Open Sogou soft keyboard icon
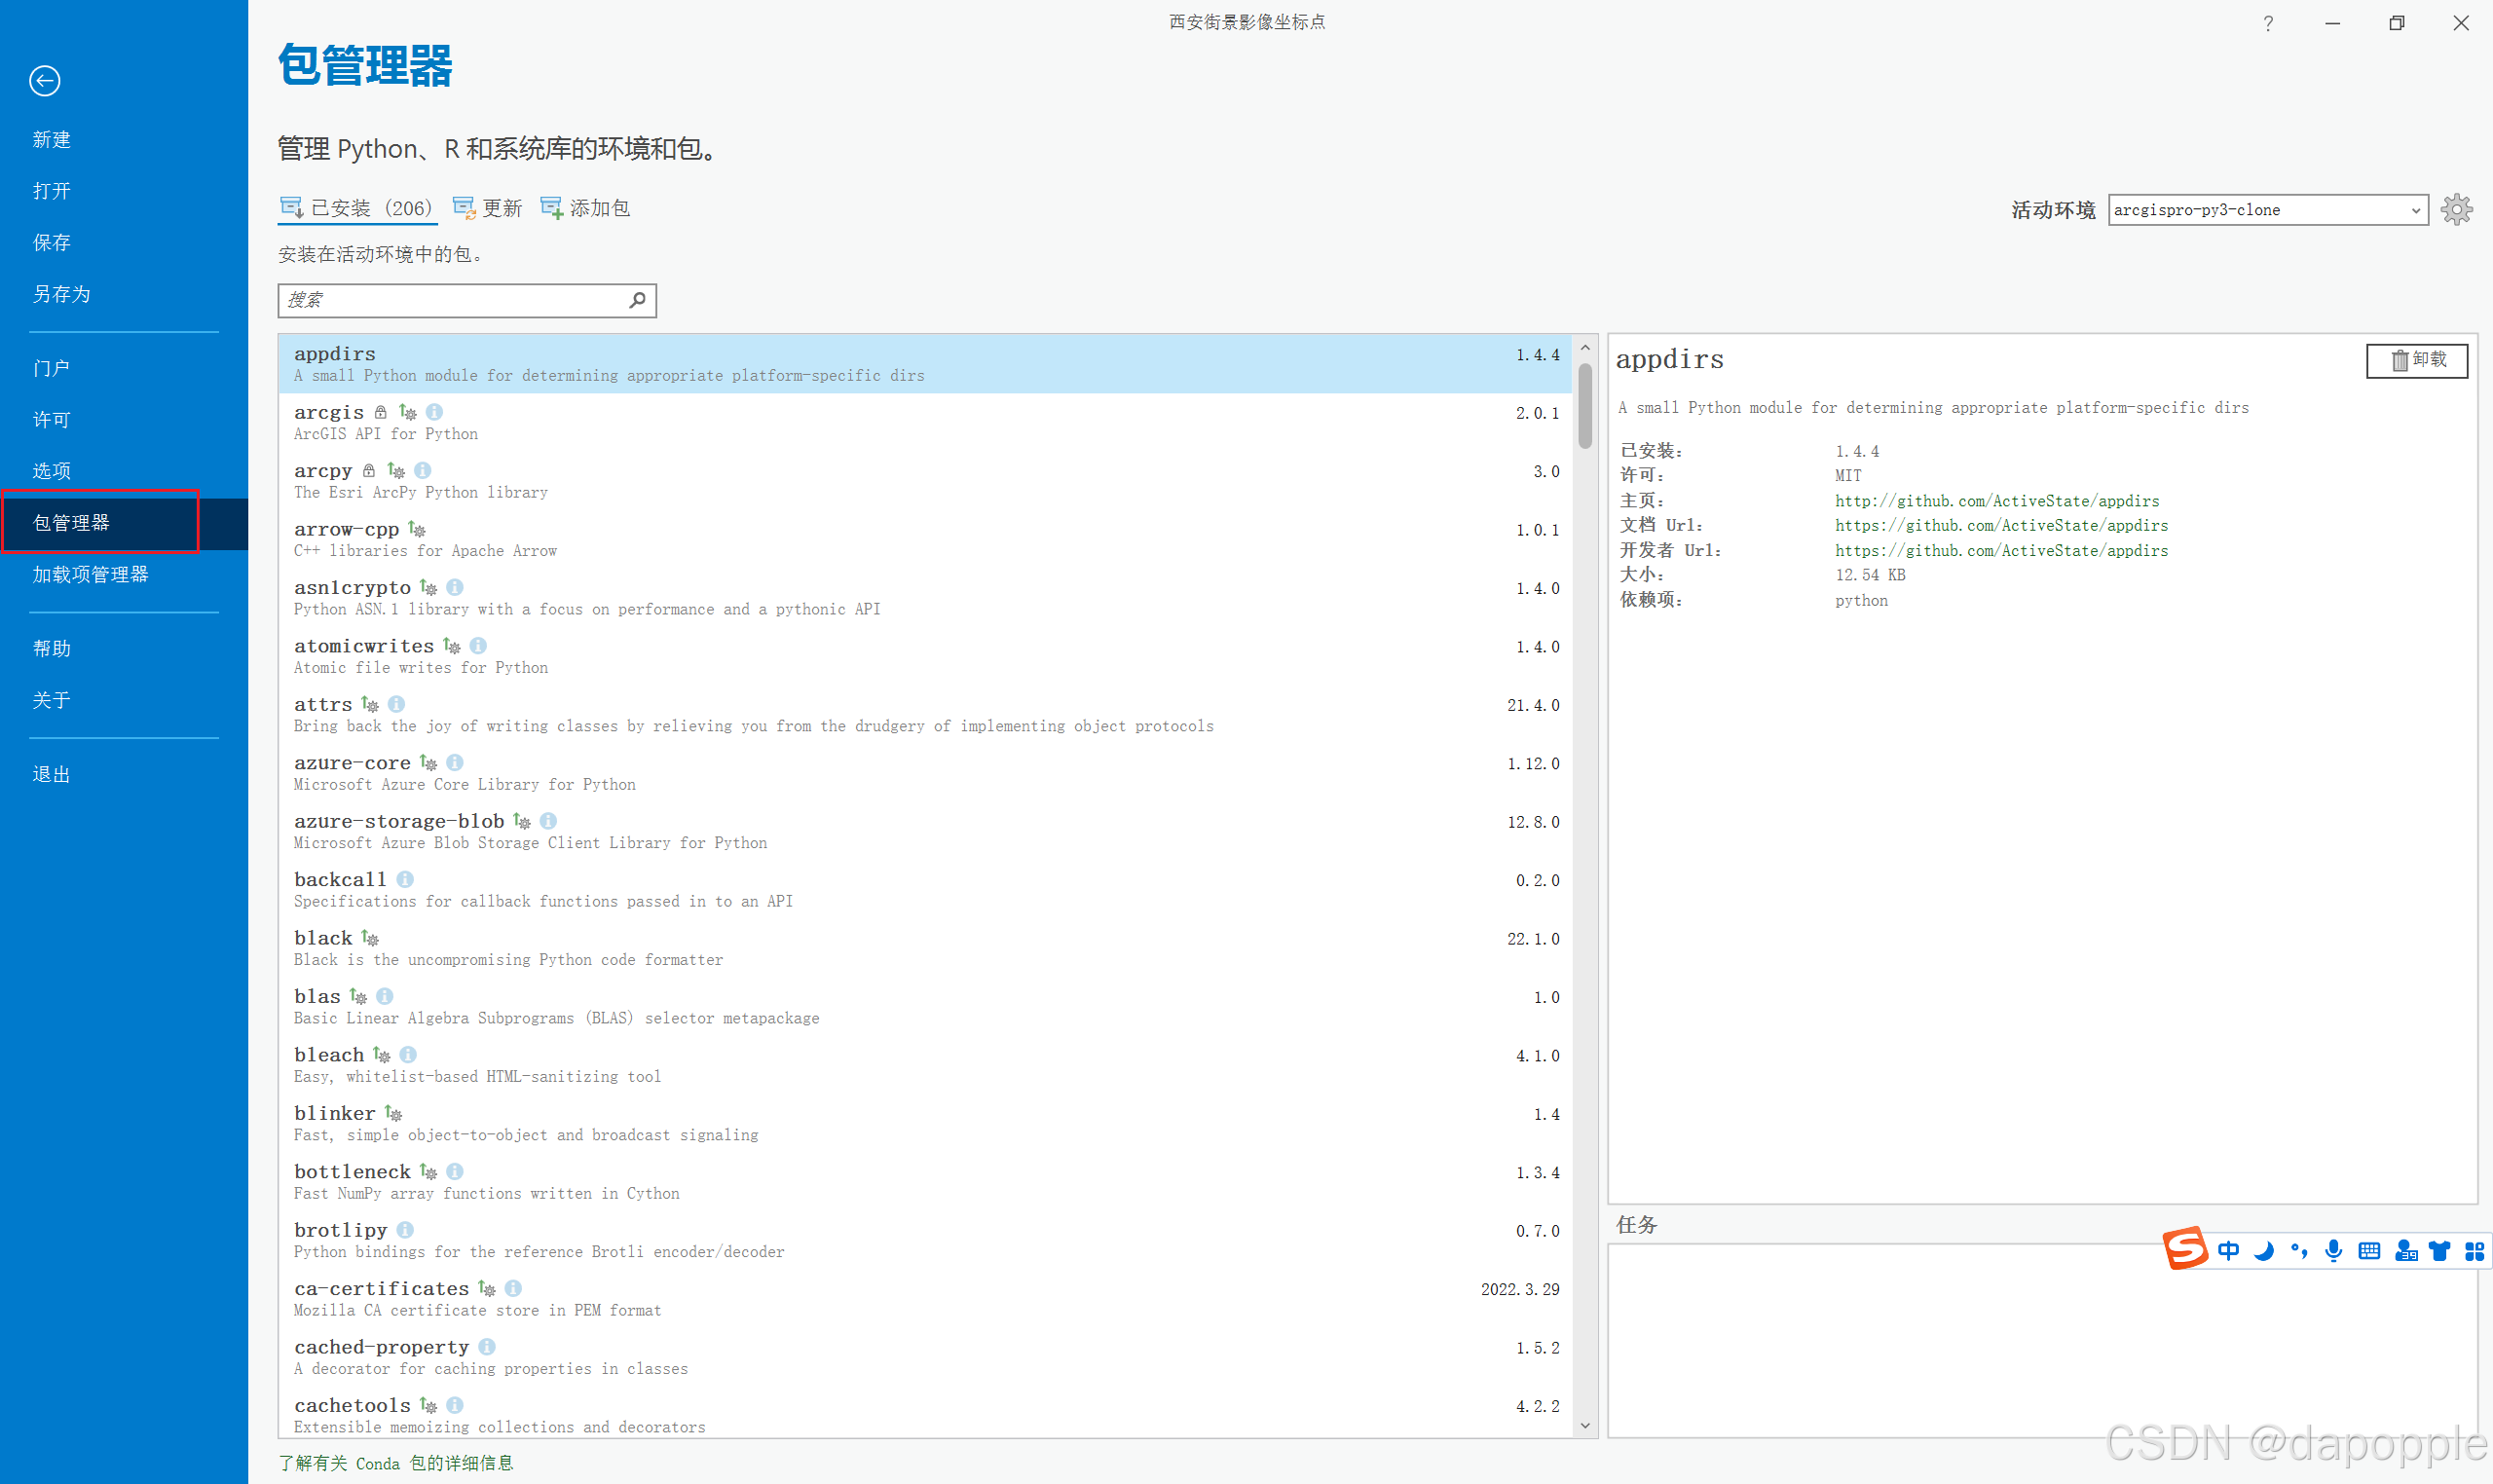This screenshot has width=2493, height=1484. point(2369,1251)
